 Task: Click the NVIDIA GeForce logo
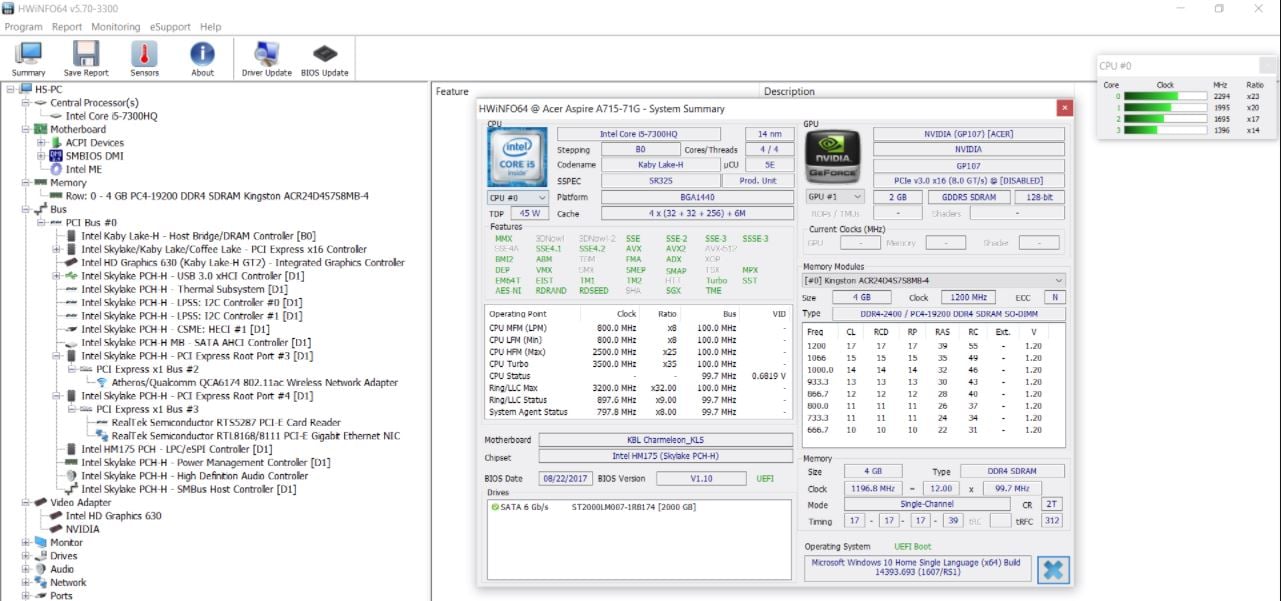832,156
